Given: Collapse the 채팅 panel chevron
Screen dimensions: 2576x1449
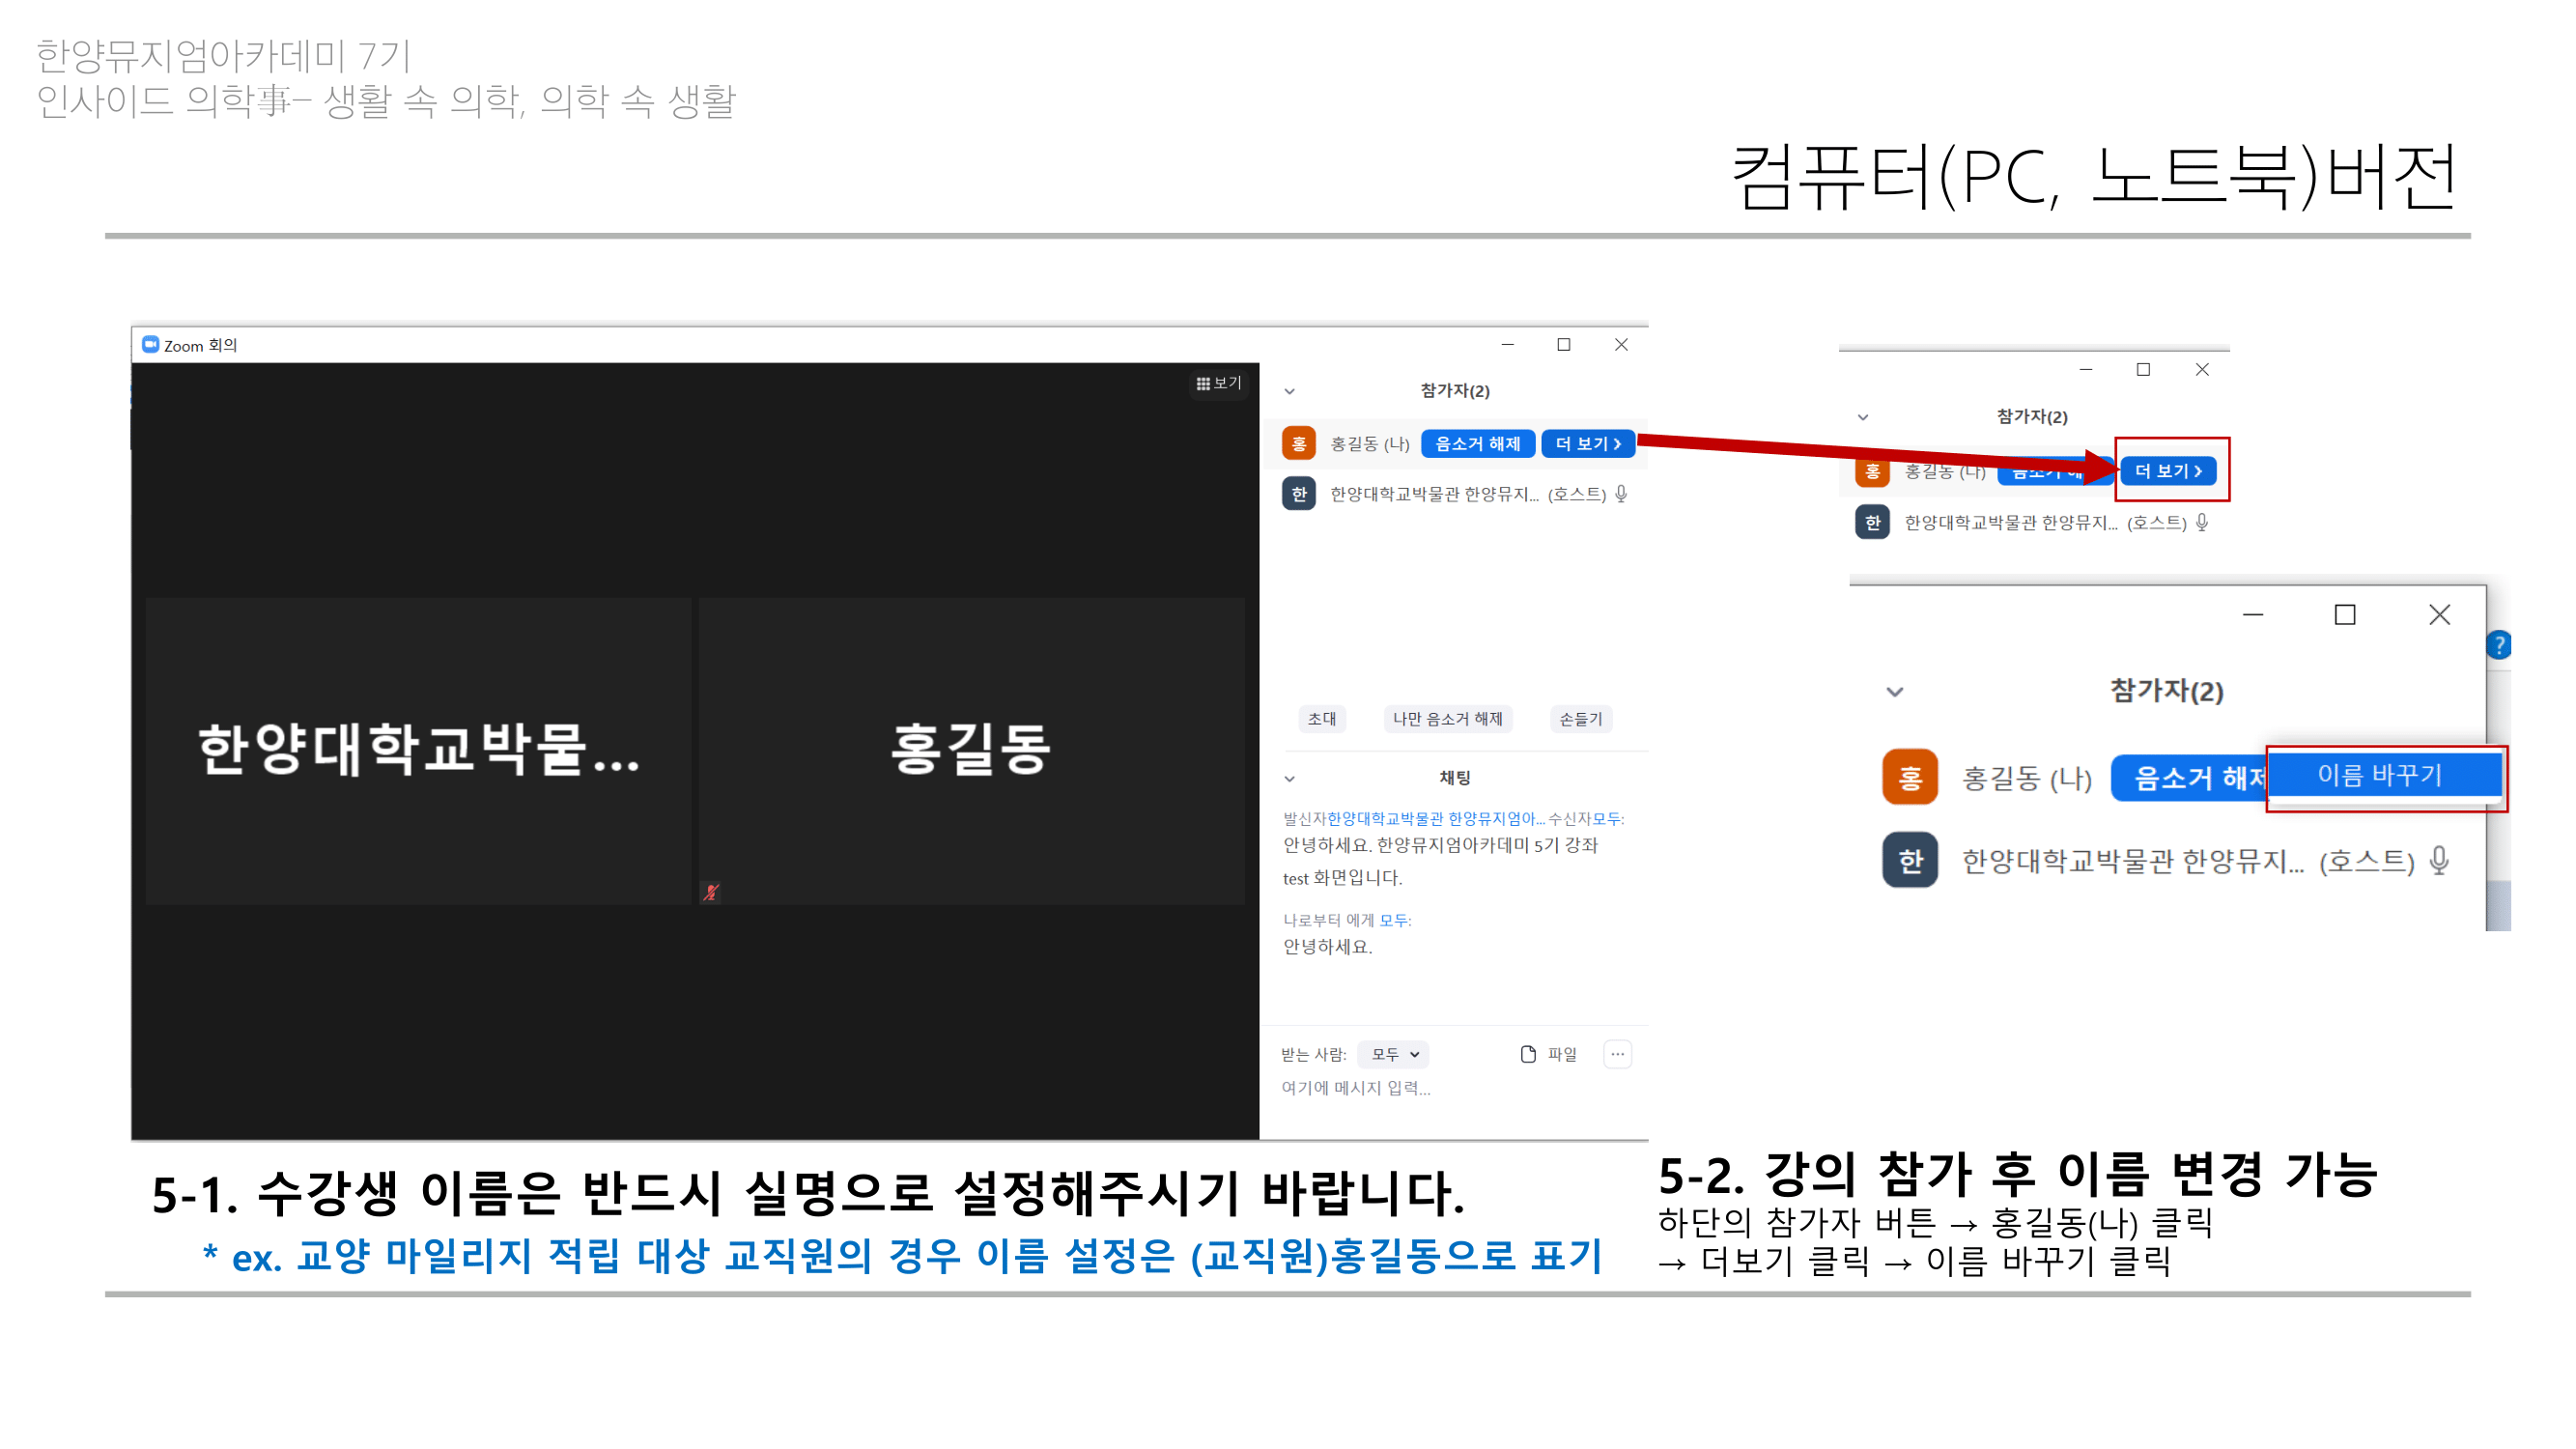Looking at the screenshot, I should tap(1290, 778).
